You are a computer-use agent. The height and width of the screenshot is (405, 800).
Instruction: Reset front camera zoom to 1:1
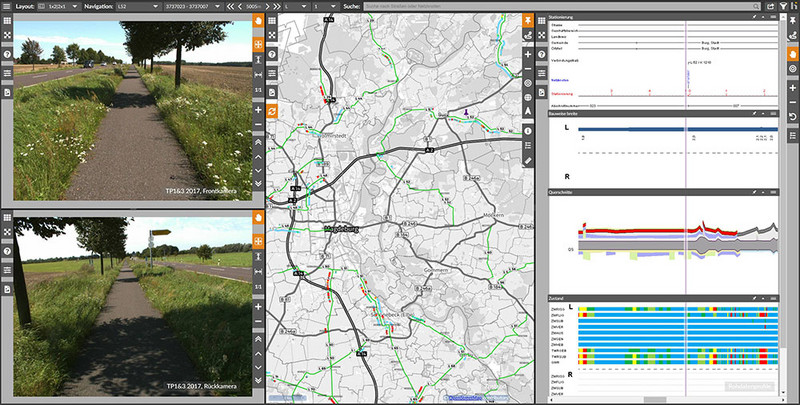click(x=258, y=90)
